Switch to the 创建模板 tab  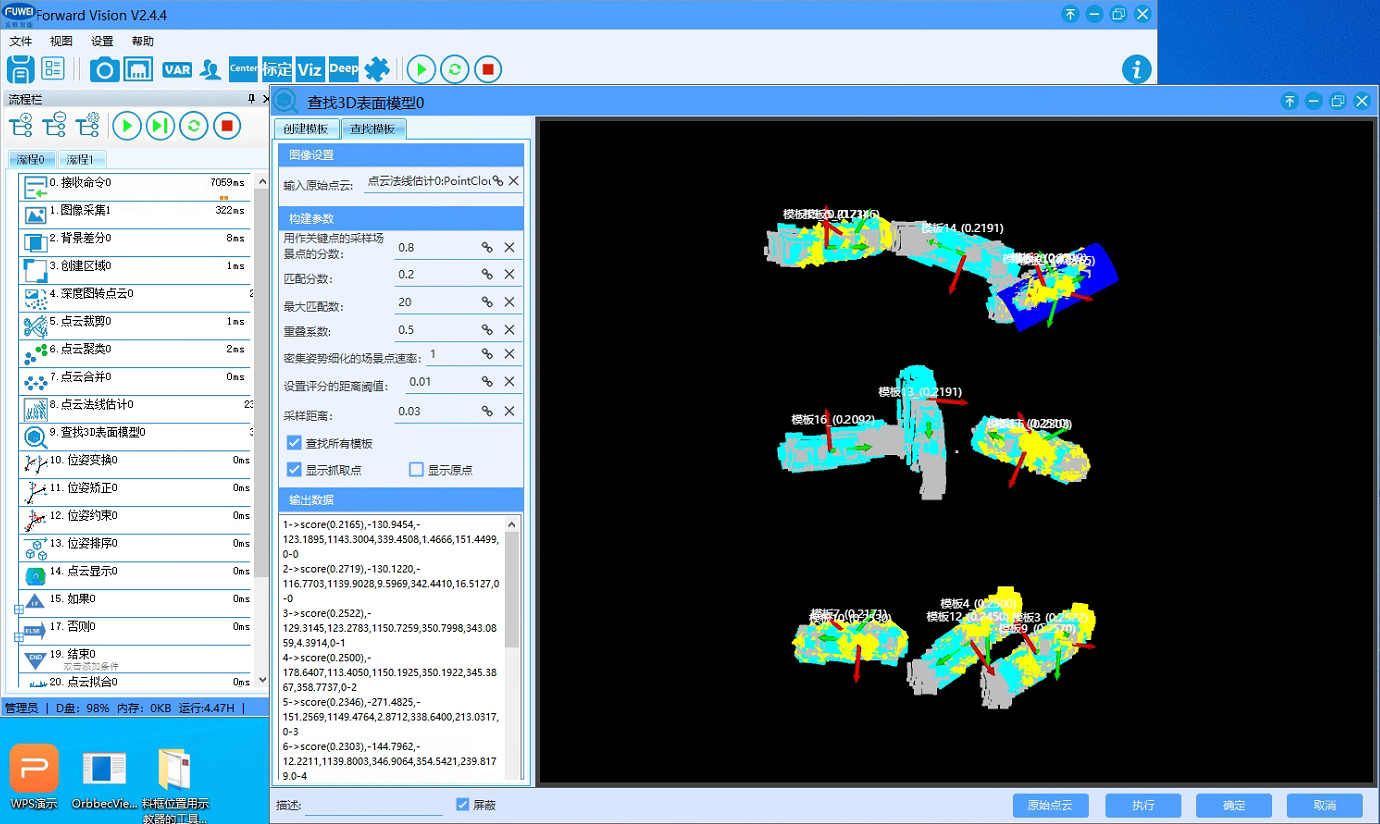306,129
